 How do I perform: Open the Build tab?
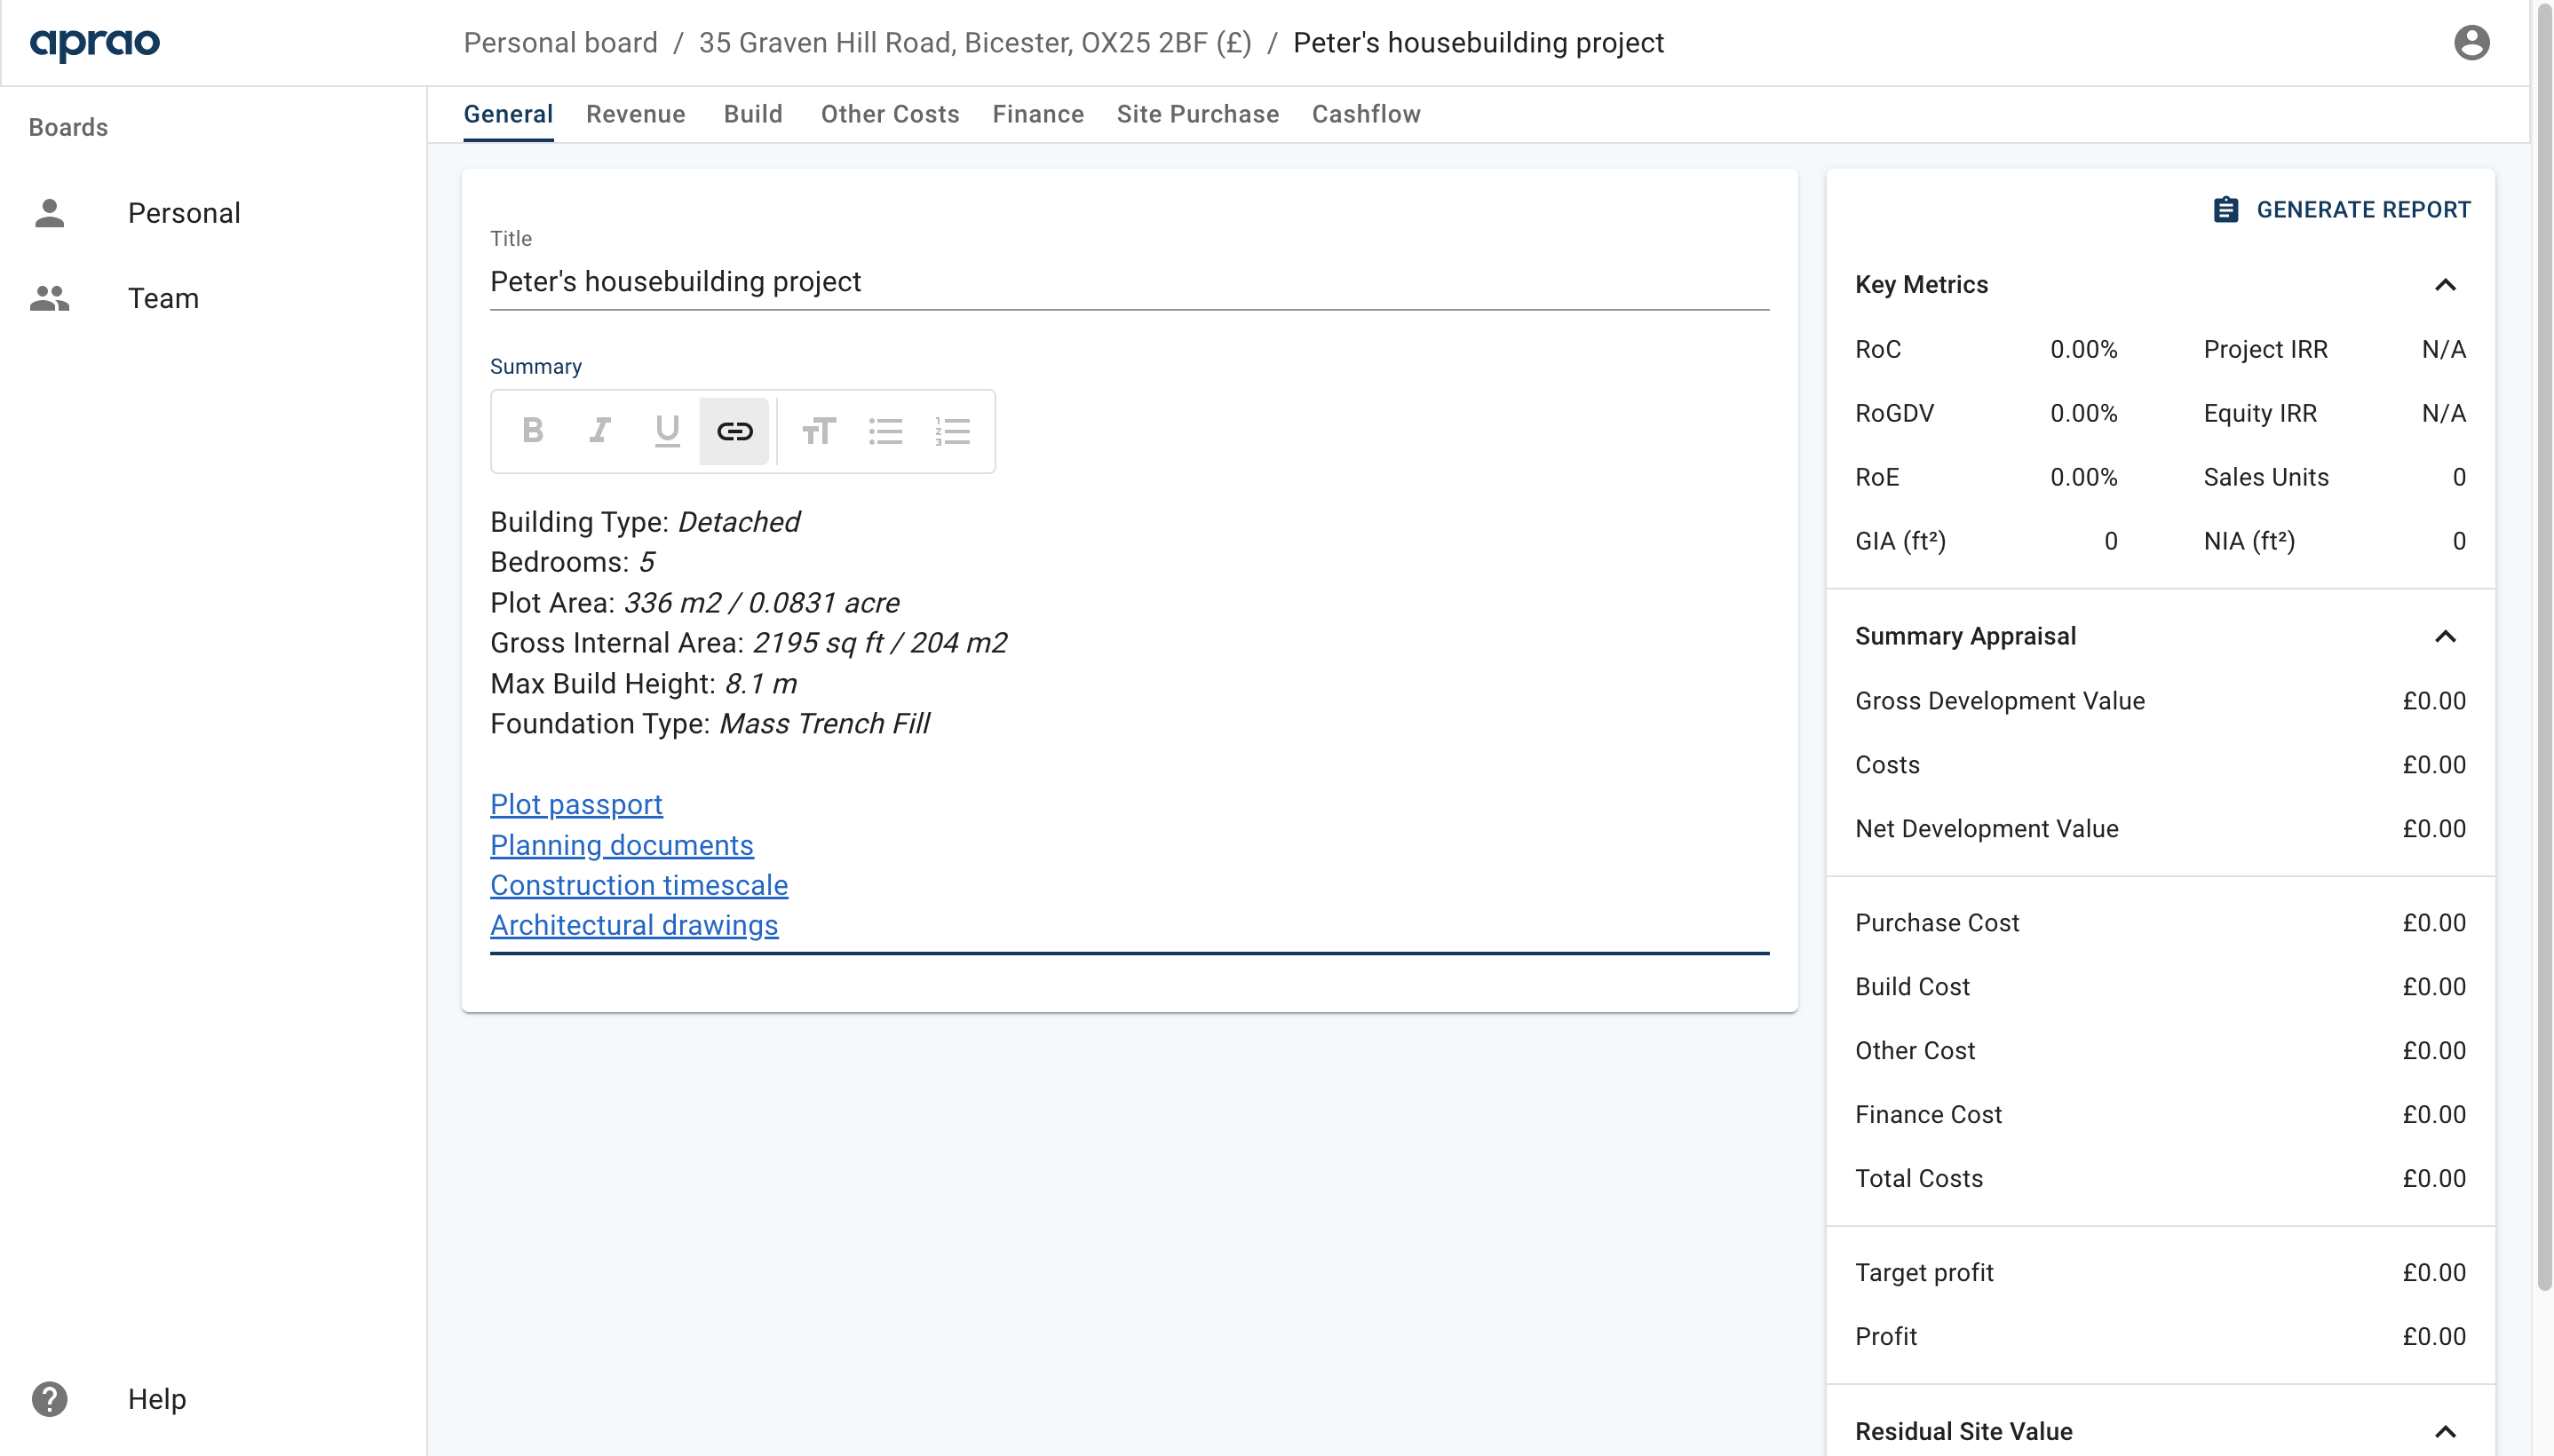[x=753, y=114]
